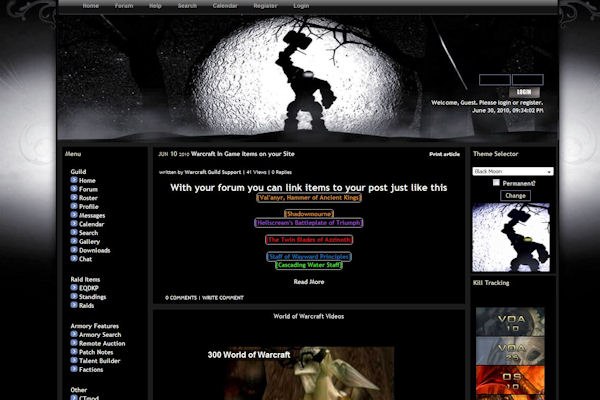Screen dimensions: 600x400
Task: Click the arrow icon next to Downloads
Action: 74,250
